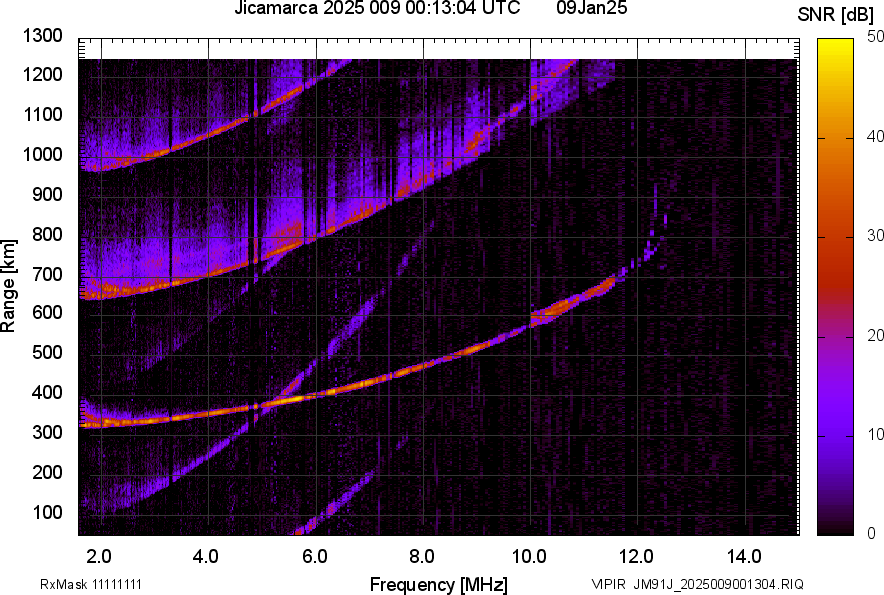This screenshot has width=884, height=595.
Task: Click the yellow top of the SNR colorbar
Action: (836, 46)
